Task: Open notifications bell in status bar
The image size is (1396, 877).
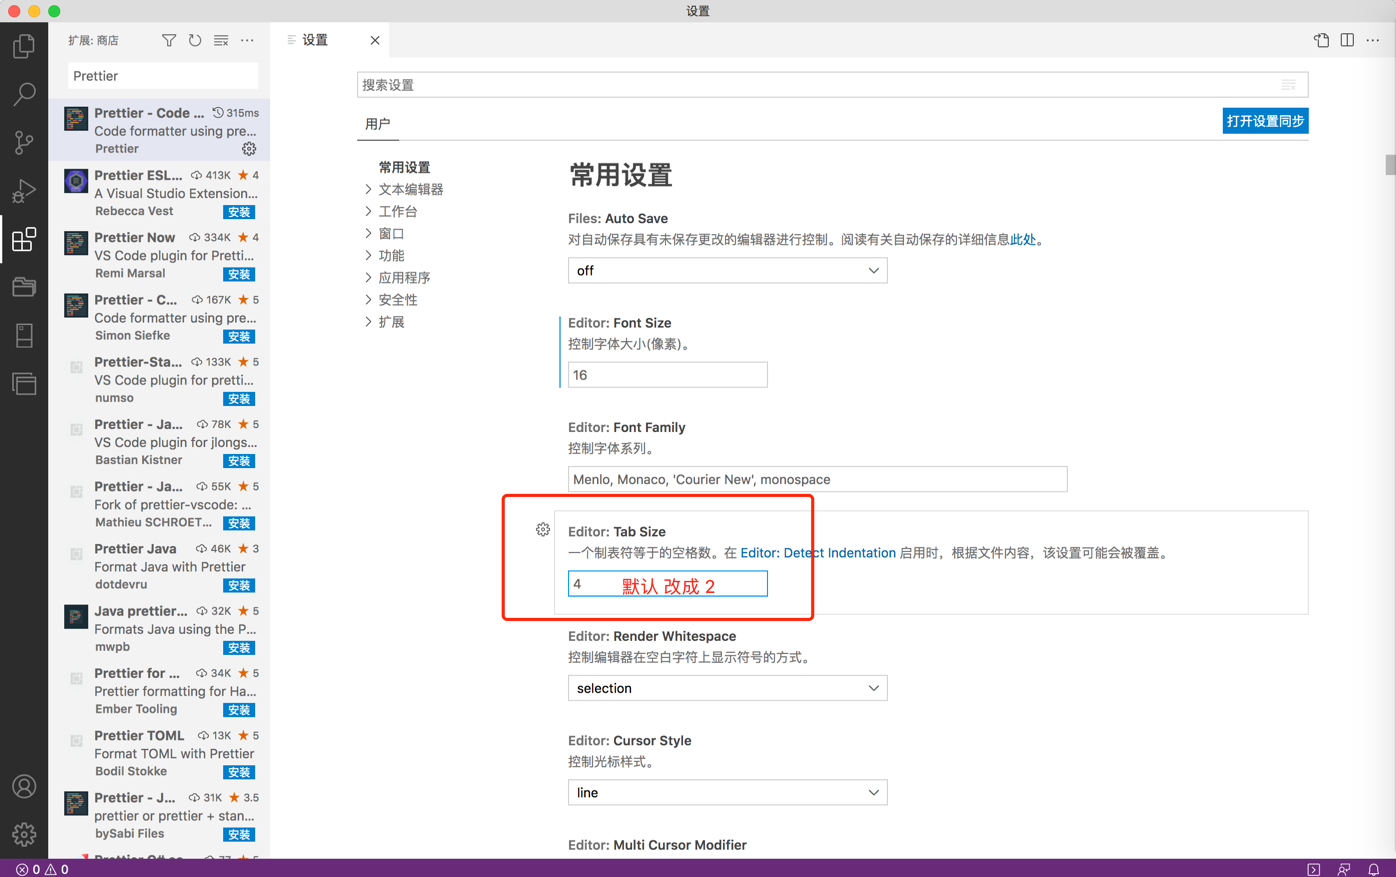Action: click(1374, 869)
